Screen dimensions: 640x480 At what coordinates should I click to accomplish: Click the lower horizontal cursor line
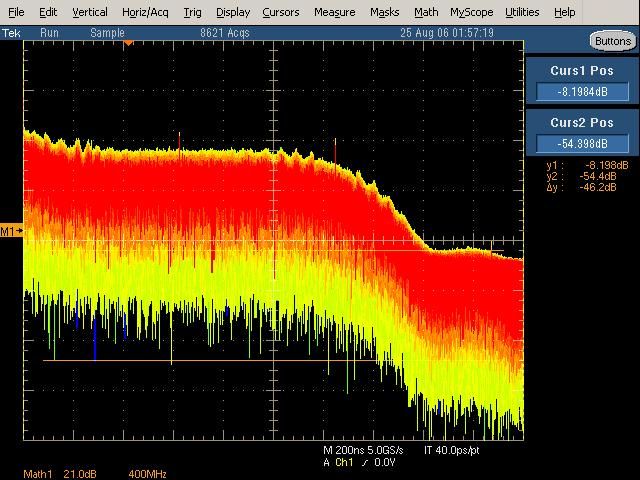pyautogui.click(x=200, y=360)
